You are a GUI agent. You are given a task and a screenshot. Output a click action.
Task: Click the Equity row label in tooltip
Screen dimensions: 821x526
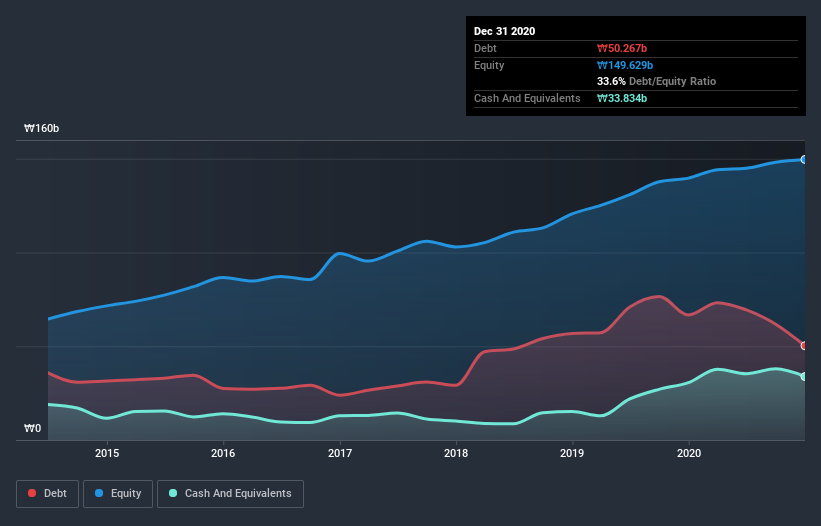point(489,65)
